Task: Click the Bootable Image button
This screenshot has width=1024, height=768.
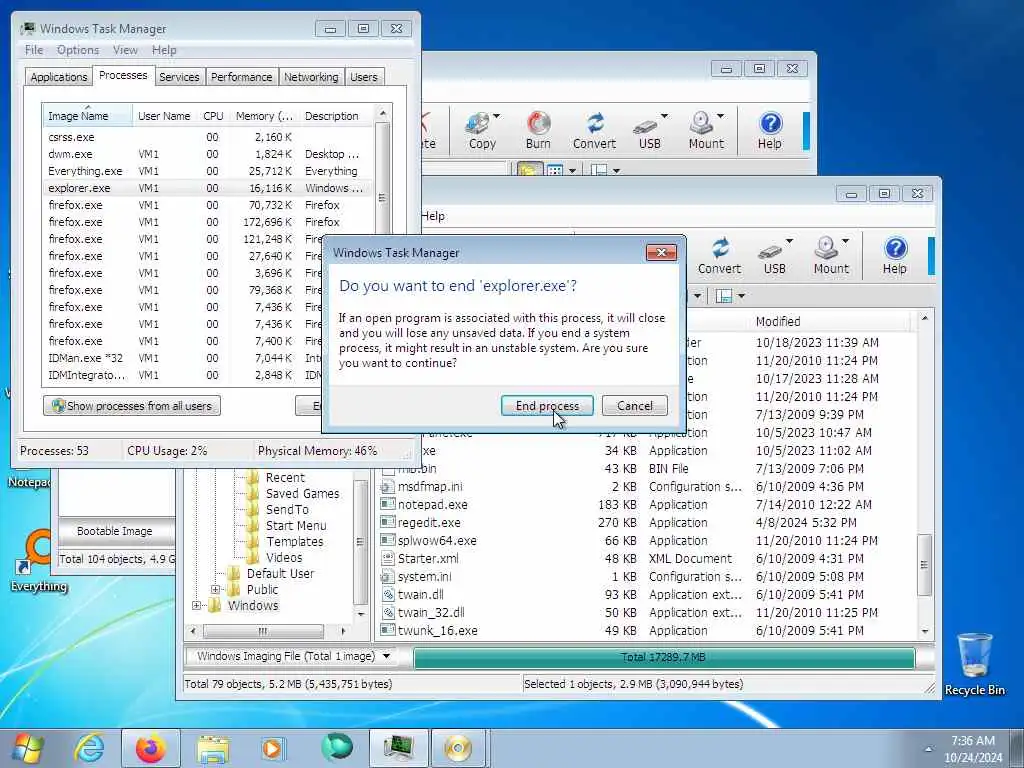Action: [x=115, y=531]
